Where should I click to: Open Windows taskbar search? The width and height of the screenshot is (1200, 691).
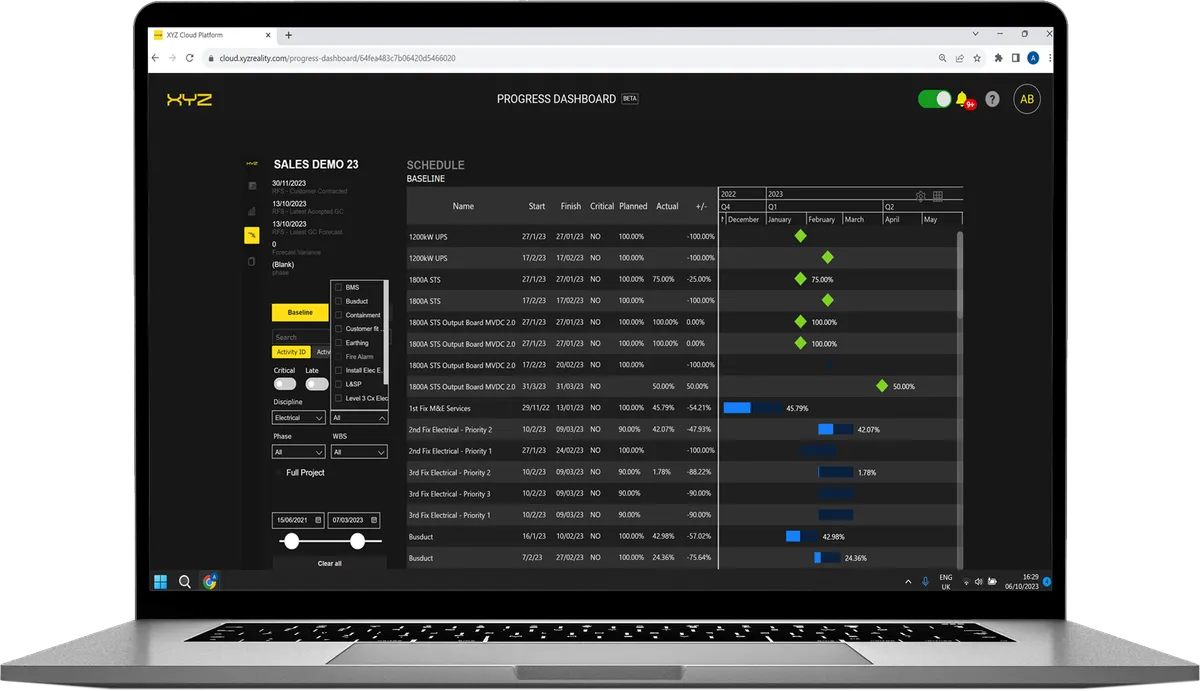tap(185, 581)
